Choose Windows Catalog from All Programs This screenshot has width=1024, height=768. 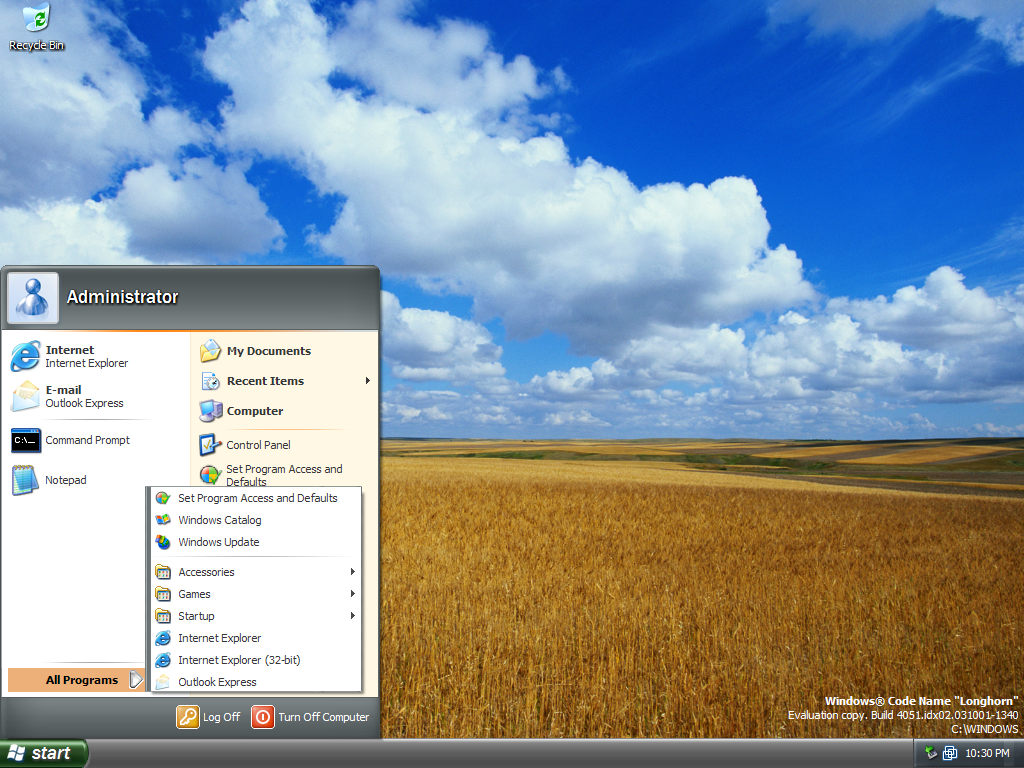[256, 520]
